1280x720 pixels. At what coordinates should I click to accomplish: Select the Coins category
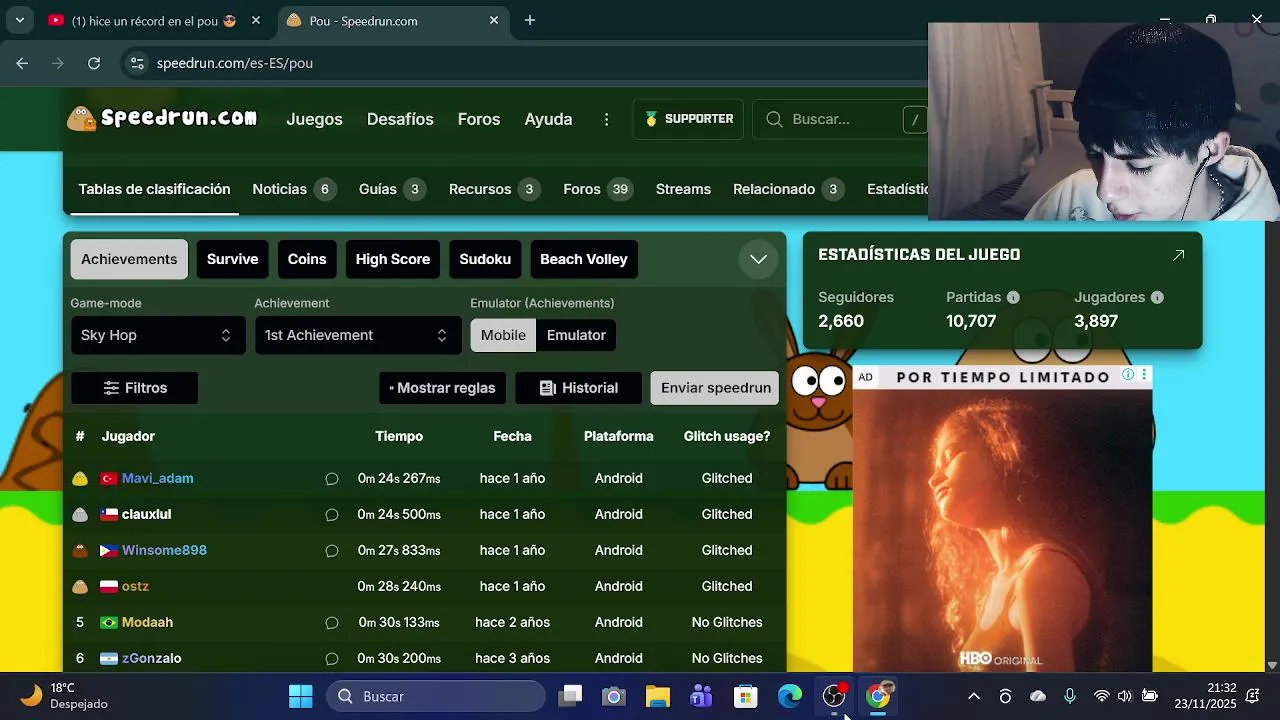pyautogui.click(x=307, y=259)
